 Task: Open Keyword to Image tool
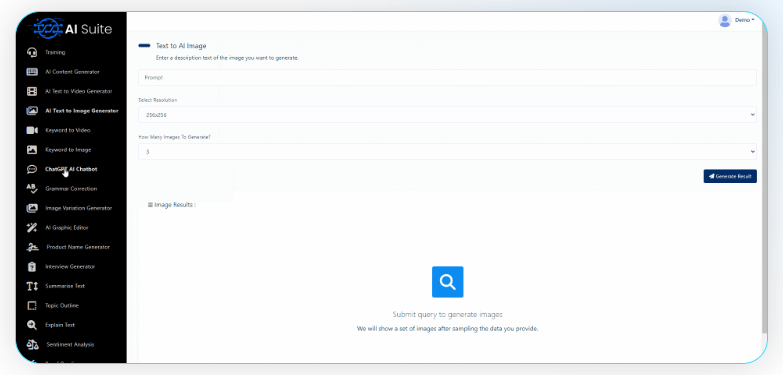coord(68,150)
